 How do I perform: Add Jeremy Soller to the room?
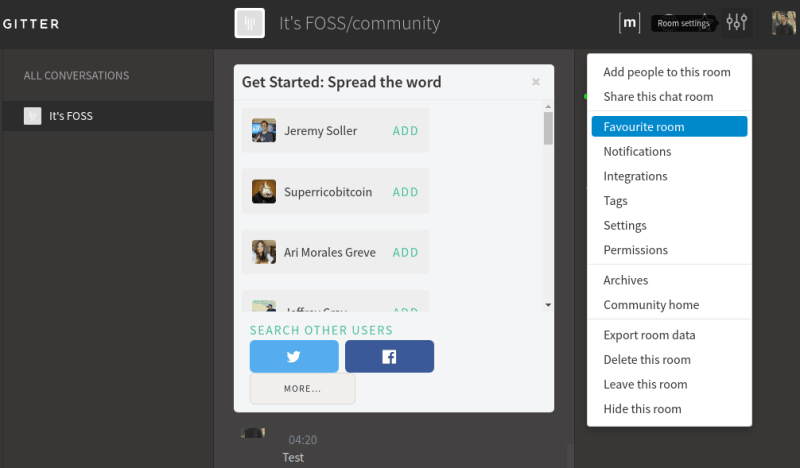(x=405, y=131)
